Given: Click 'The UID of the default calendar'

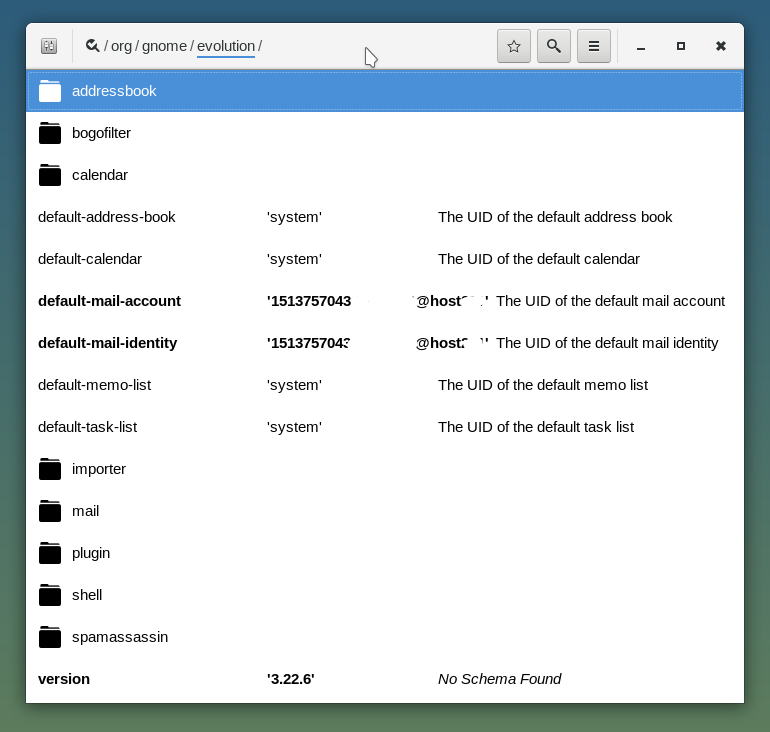Looking at the screenshot, I should (x=539, y=259).
